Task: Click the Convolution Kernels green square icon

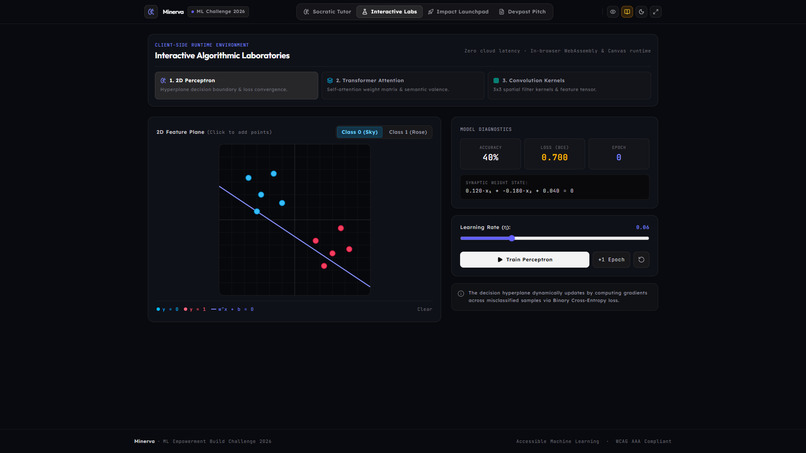Action: click(x=496, y=80)
